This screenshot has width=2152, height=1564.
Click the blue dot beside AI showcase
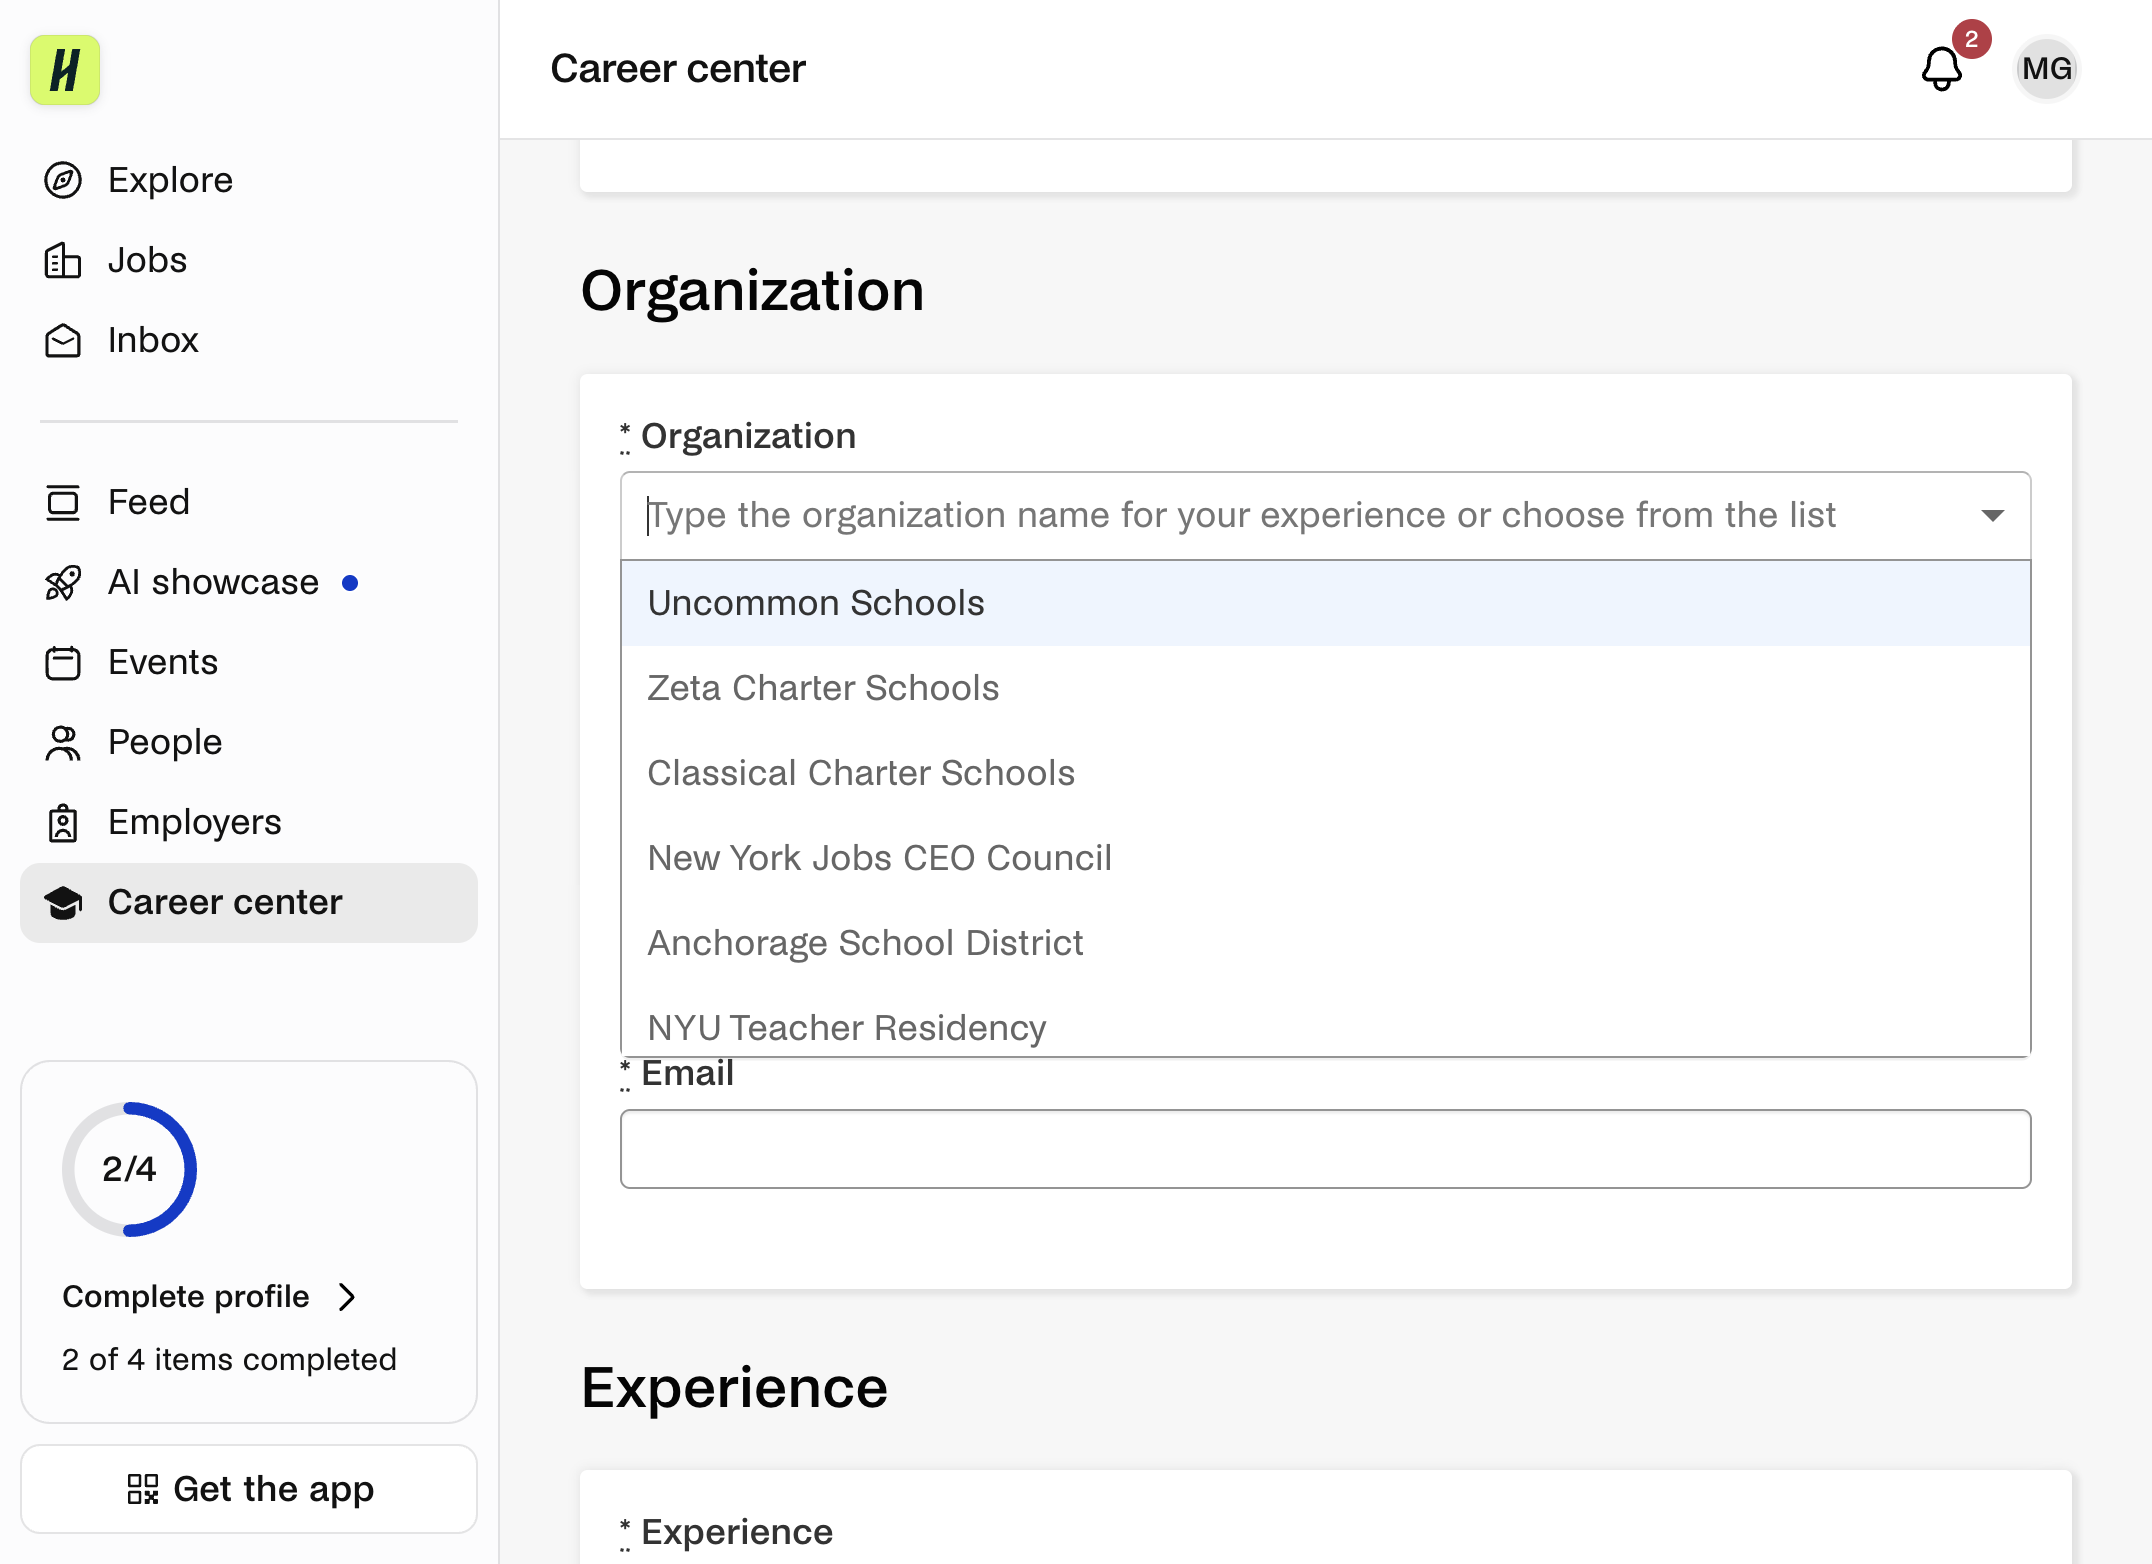[x=350, y=583]
